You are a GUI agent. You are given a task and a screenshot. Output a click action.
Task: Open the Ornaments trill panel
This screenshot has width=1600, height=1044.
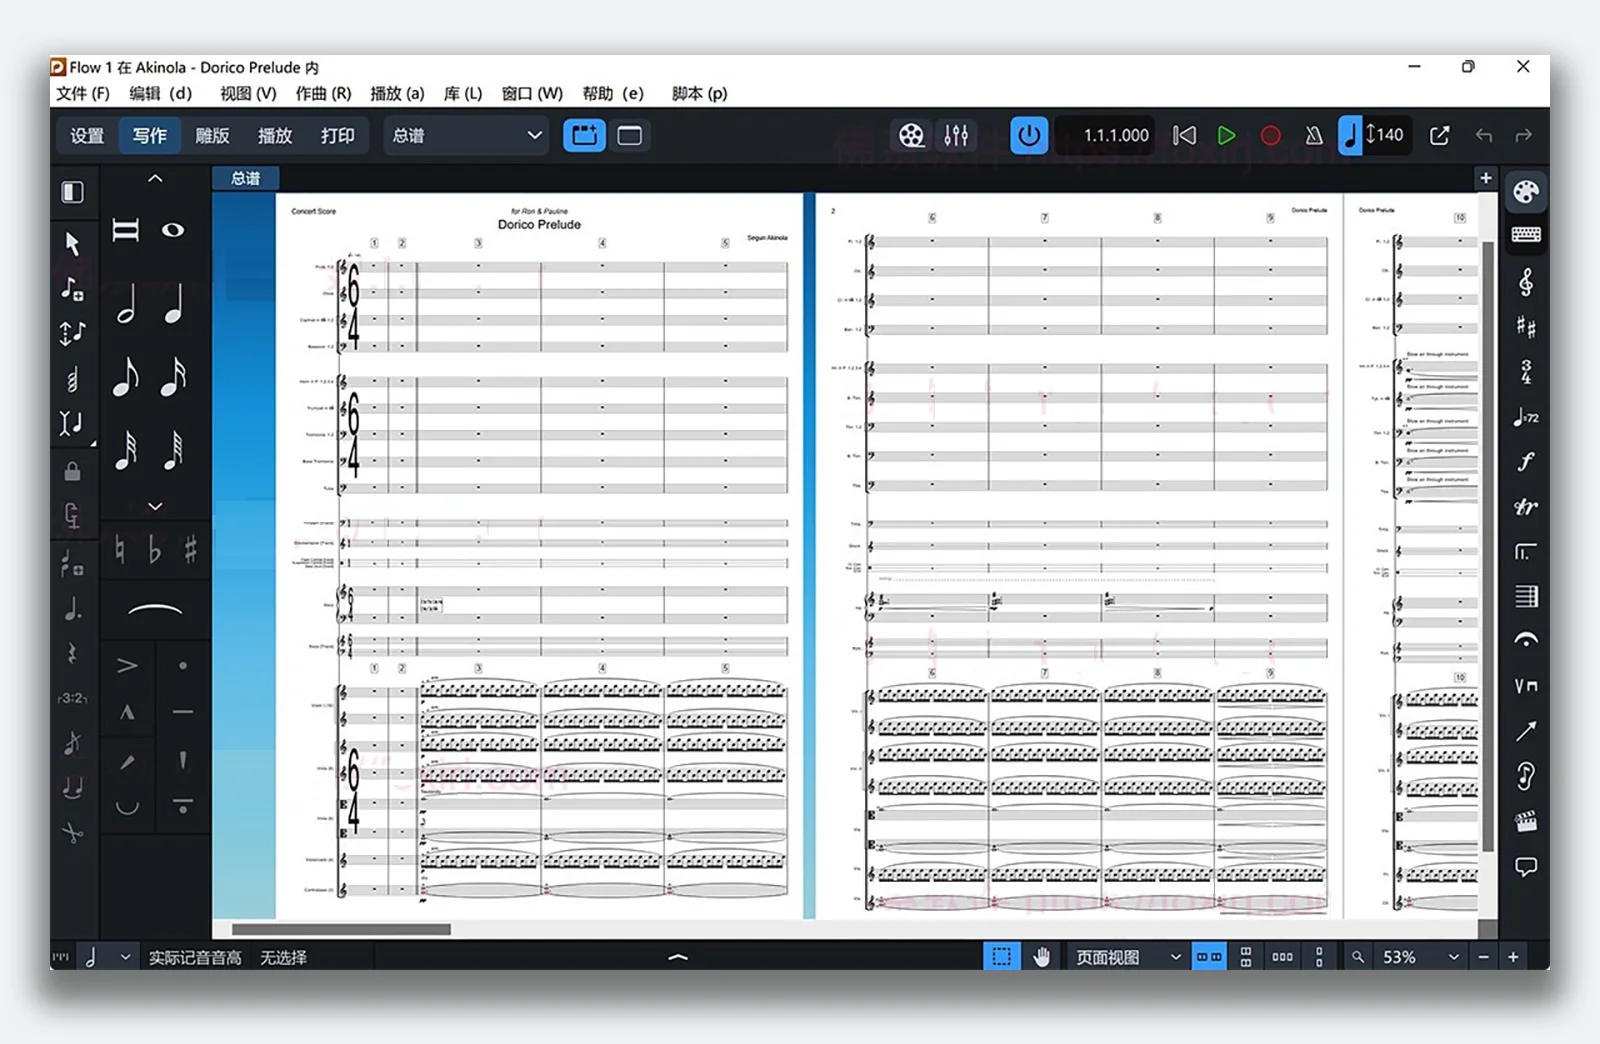pos(1526,506)
